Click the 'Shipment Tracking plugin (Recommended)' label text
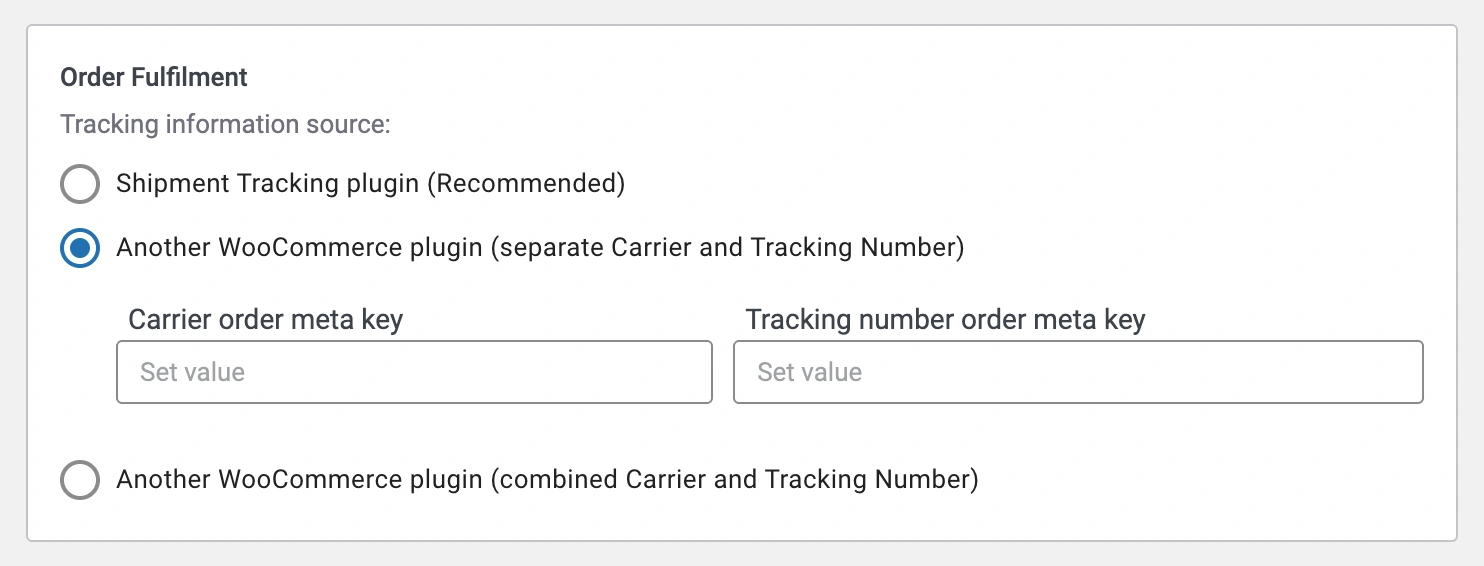This screenshot has height=566, width=1484. click(371, 185)
